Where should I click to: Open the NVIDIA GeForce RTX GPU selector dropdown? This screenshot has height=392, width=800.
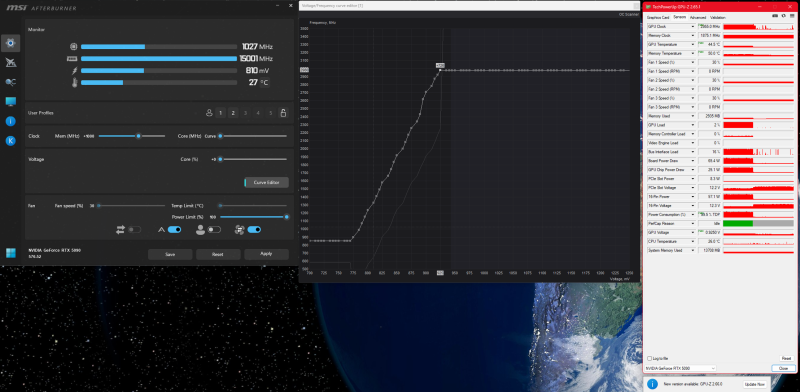(681, 368)
